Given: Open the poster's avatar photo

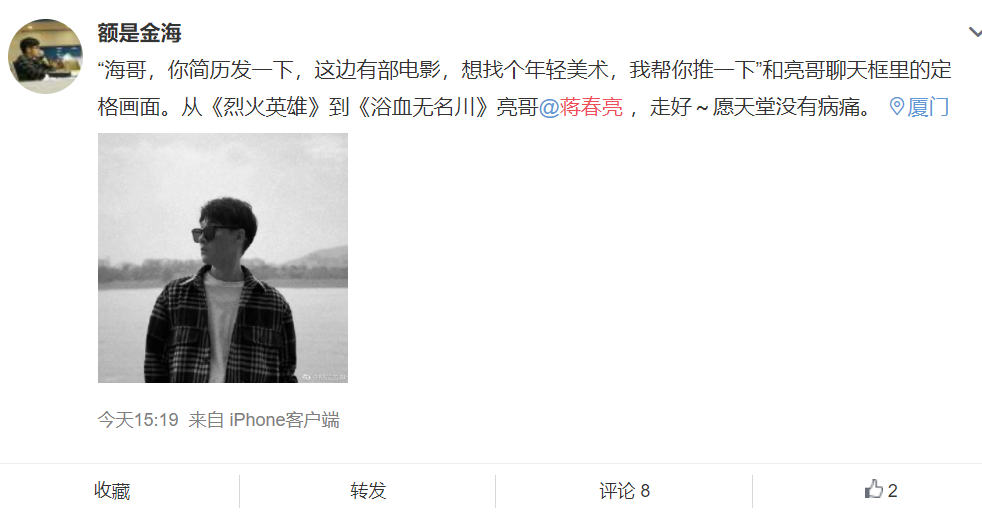Looking at the screenshot, I should (45, 56).
